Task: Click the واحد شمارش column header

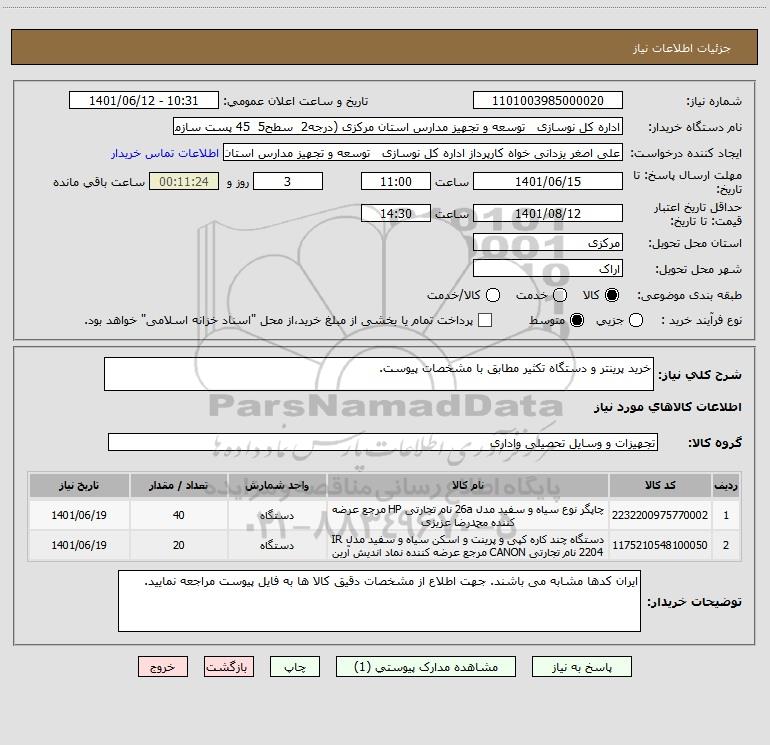Action: (277, 485)
